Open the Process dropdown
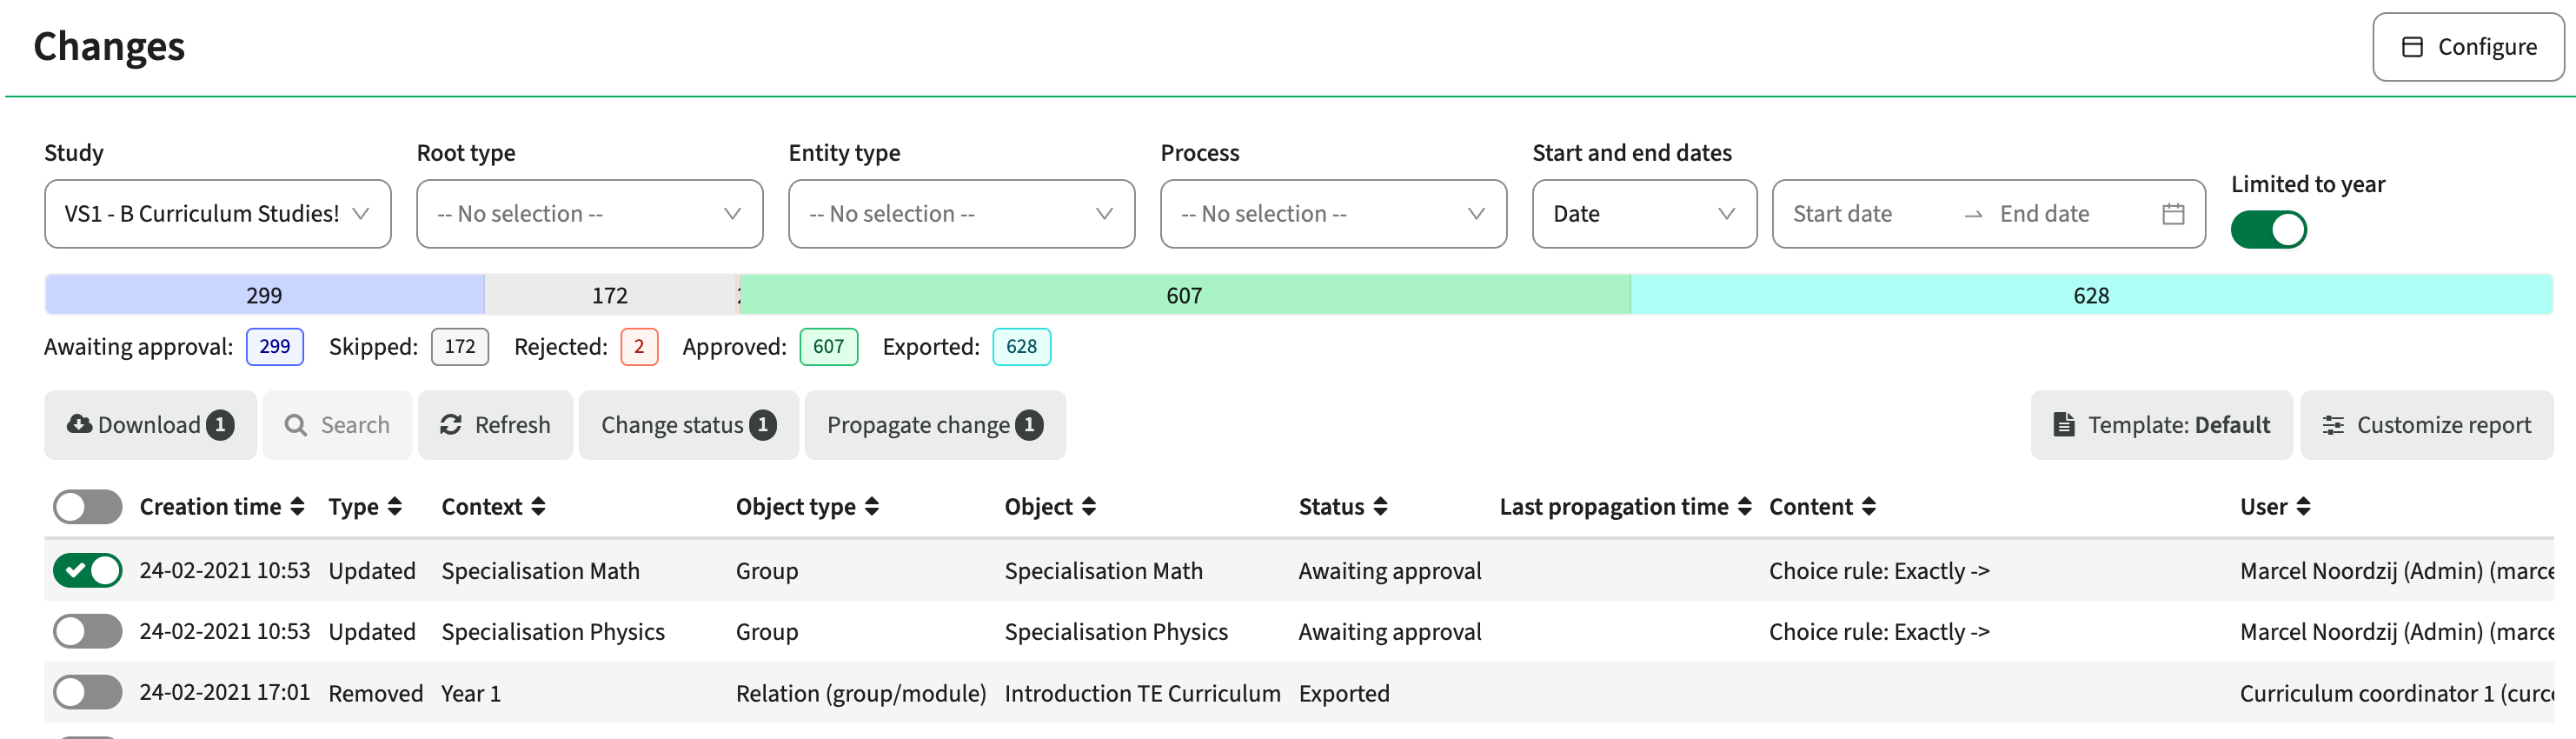 pyautogui.click(x=1333, y=214)
